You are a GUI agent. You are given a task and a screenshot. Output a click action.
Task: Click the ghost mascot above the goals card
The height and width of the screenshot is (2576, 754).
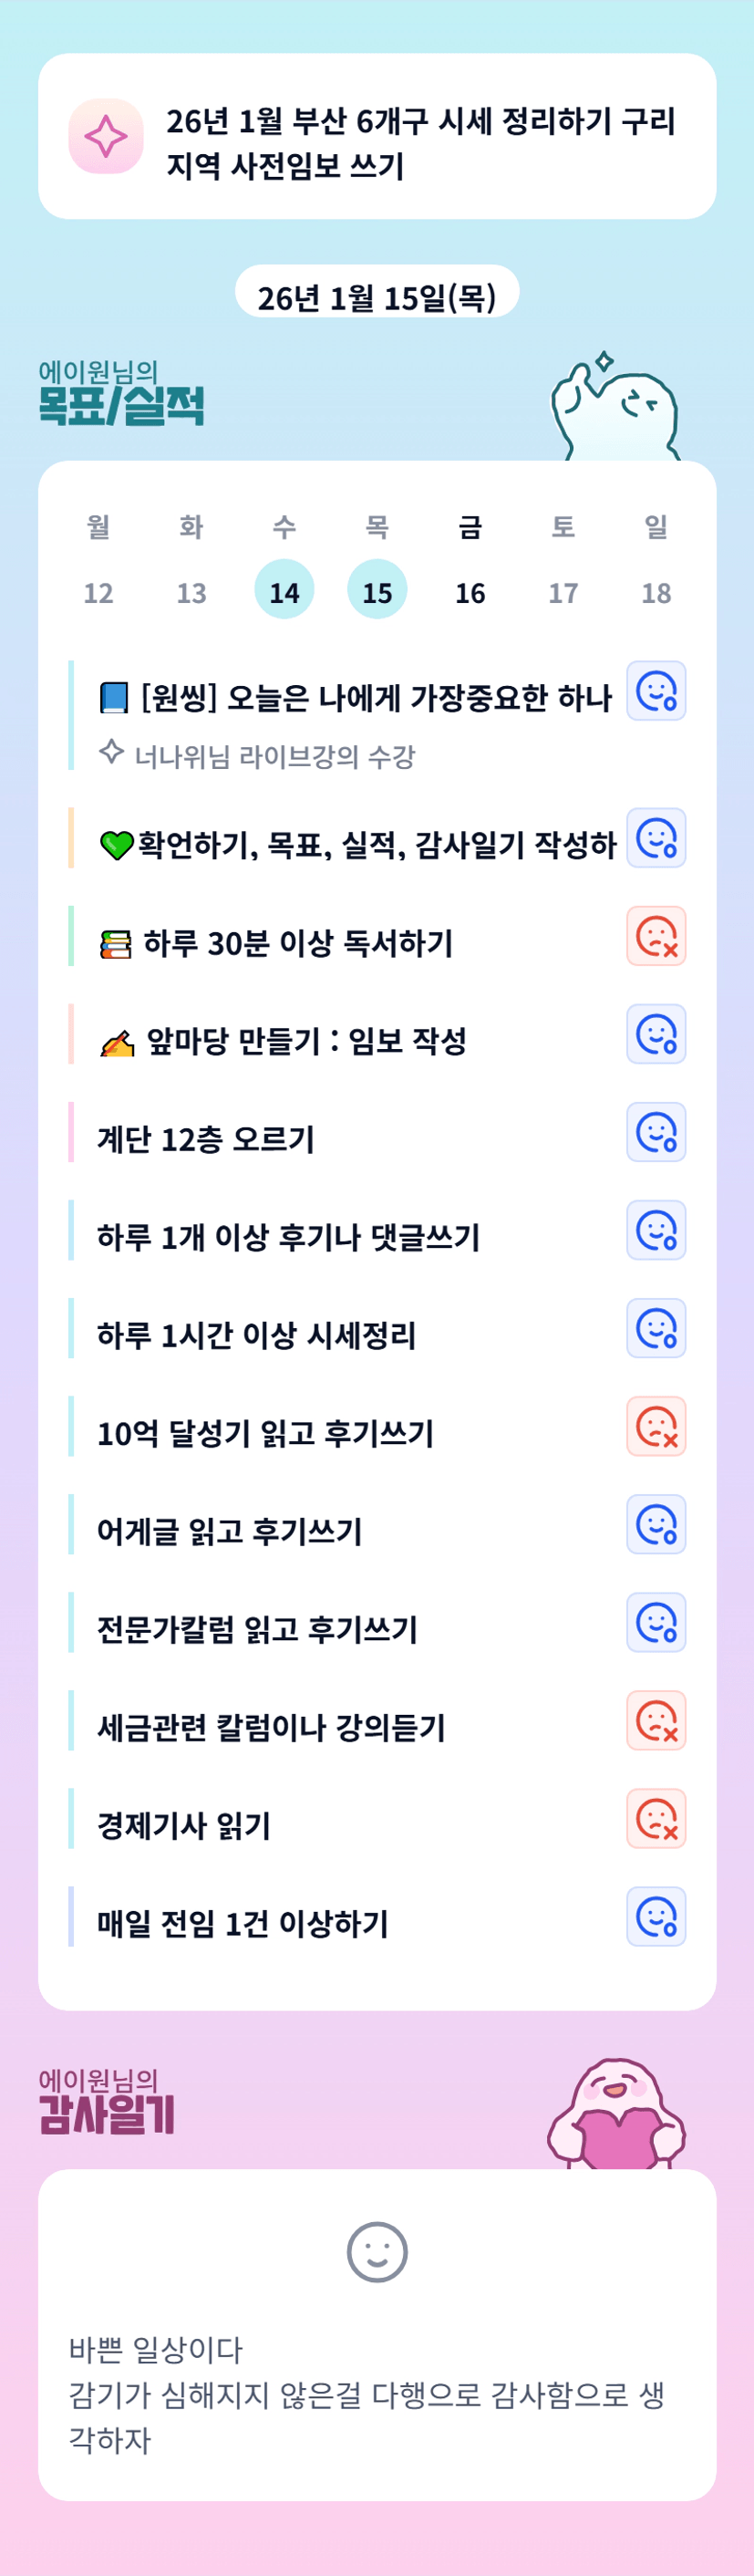614,410
